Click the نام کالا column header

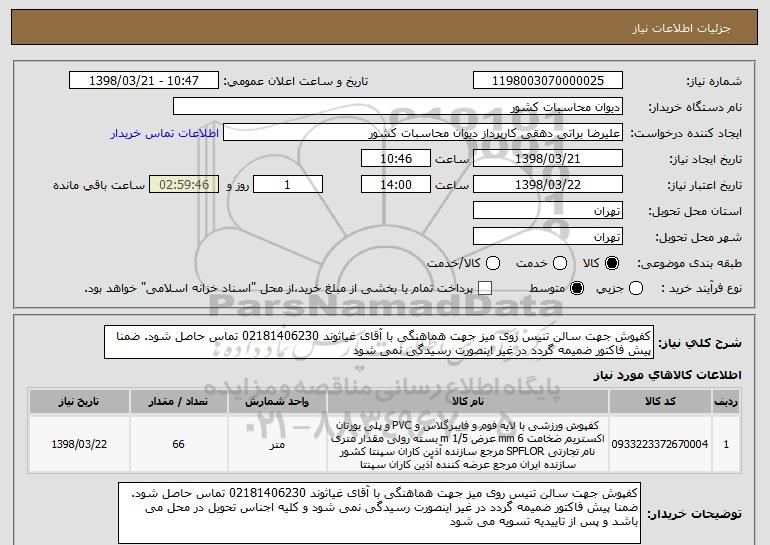468,402
